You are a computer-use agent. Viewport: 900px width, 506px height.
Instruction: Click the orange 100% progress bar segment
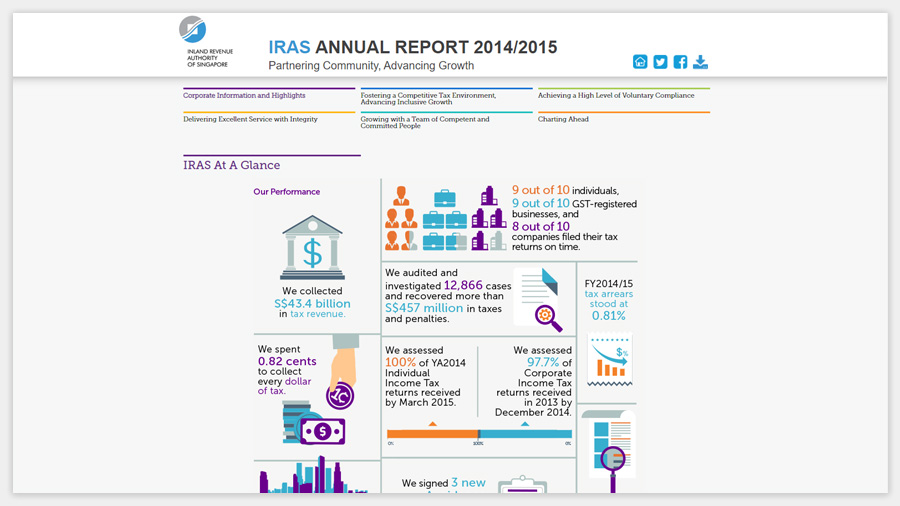pyautogui.click(x=433, y=434)
